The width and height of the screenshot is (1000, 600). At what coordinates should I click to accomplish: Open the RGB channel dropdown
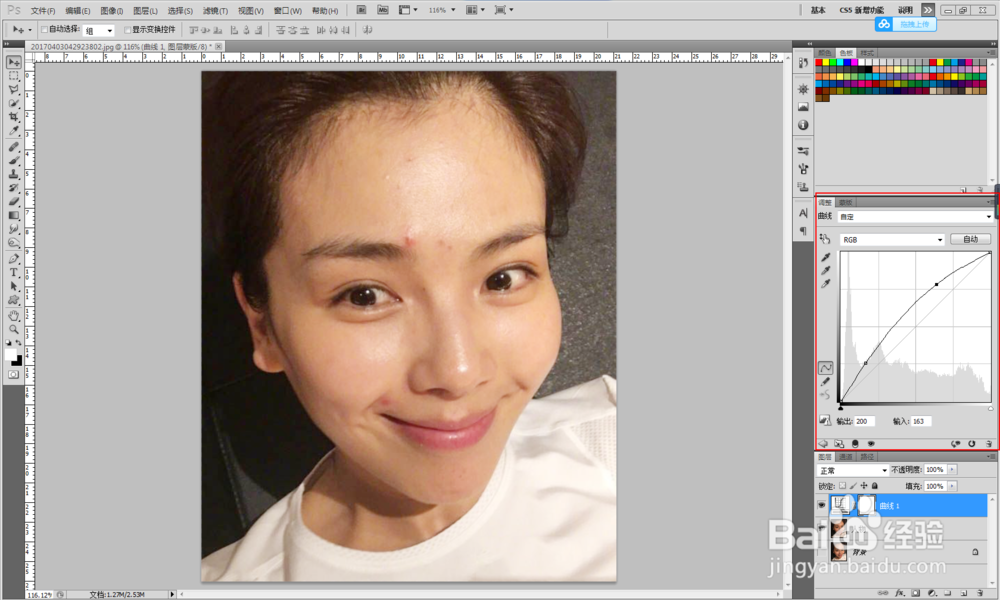(x=892, y=240)
